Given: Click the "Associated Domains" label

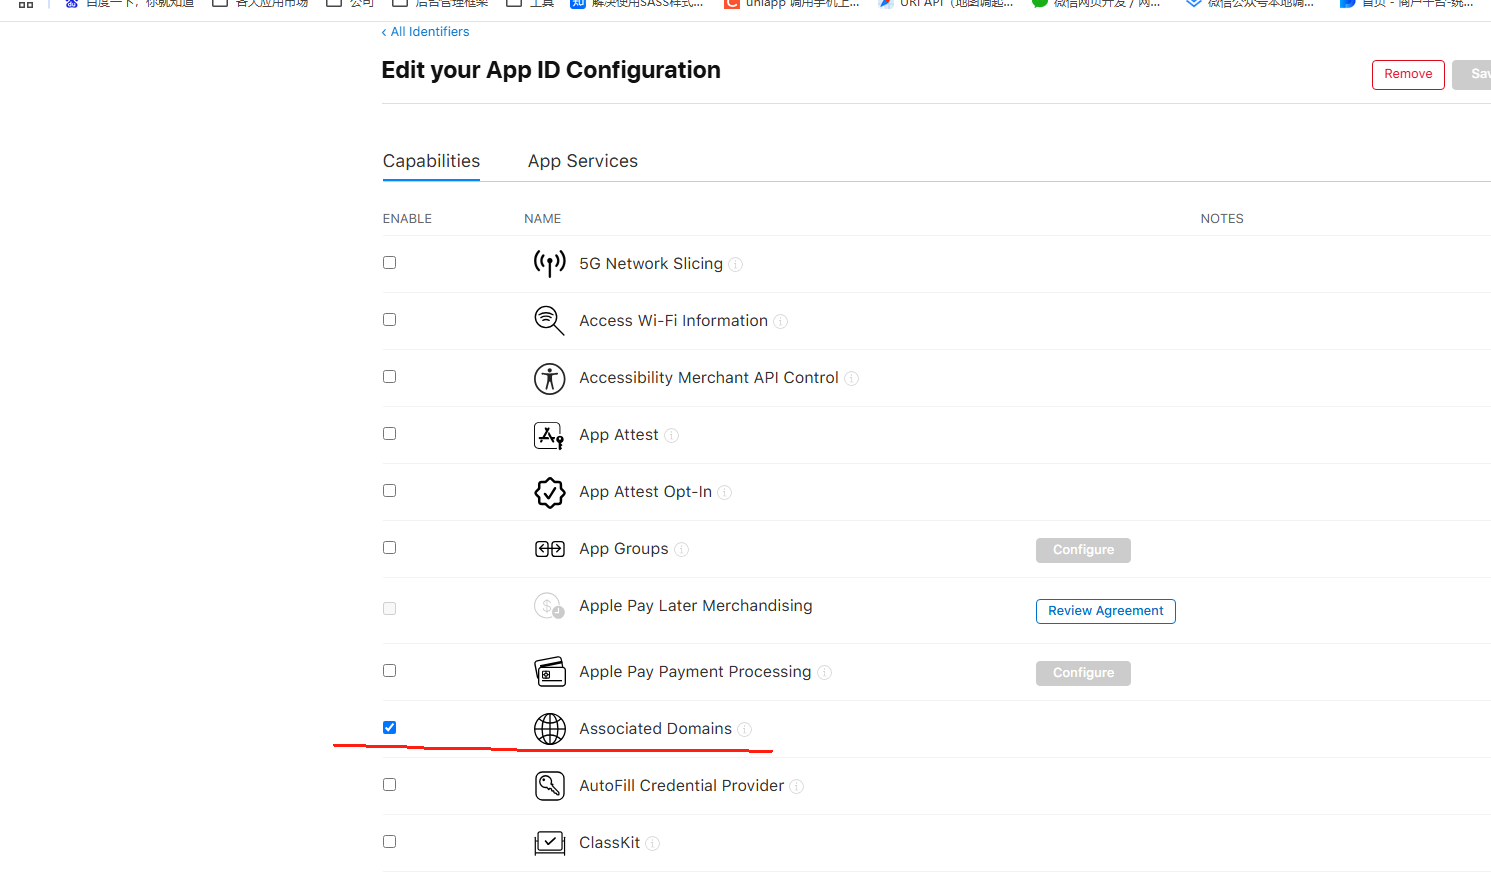Looking at the screenshot, I should [656, 729].
